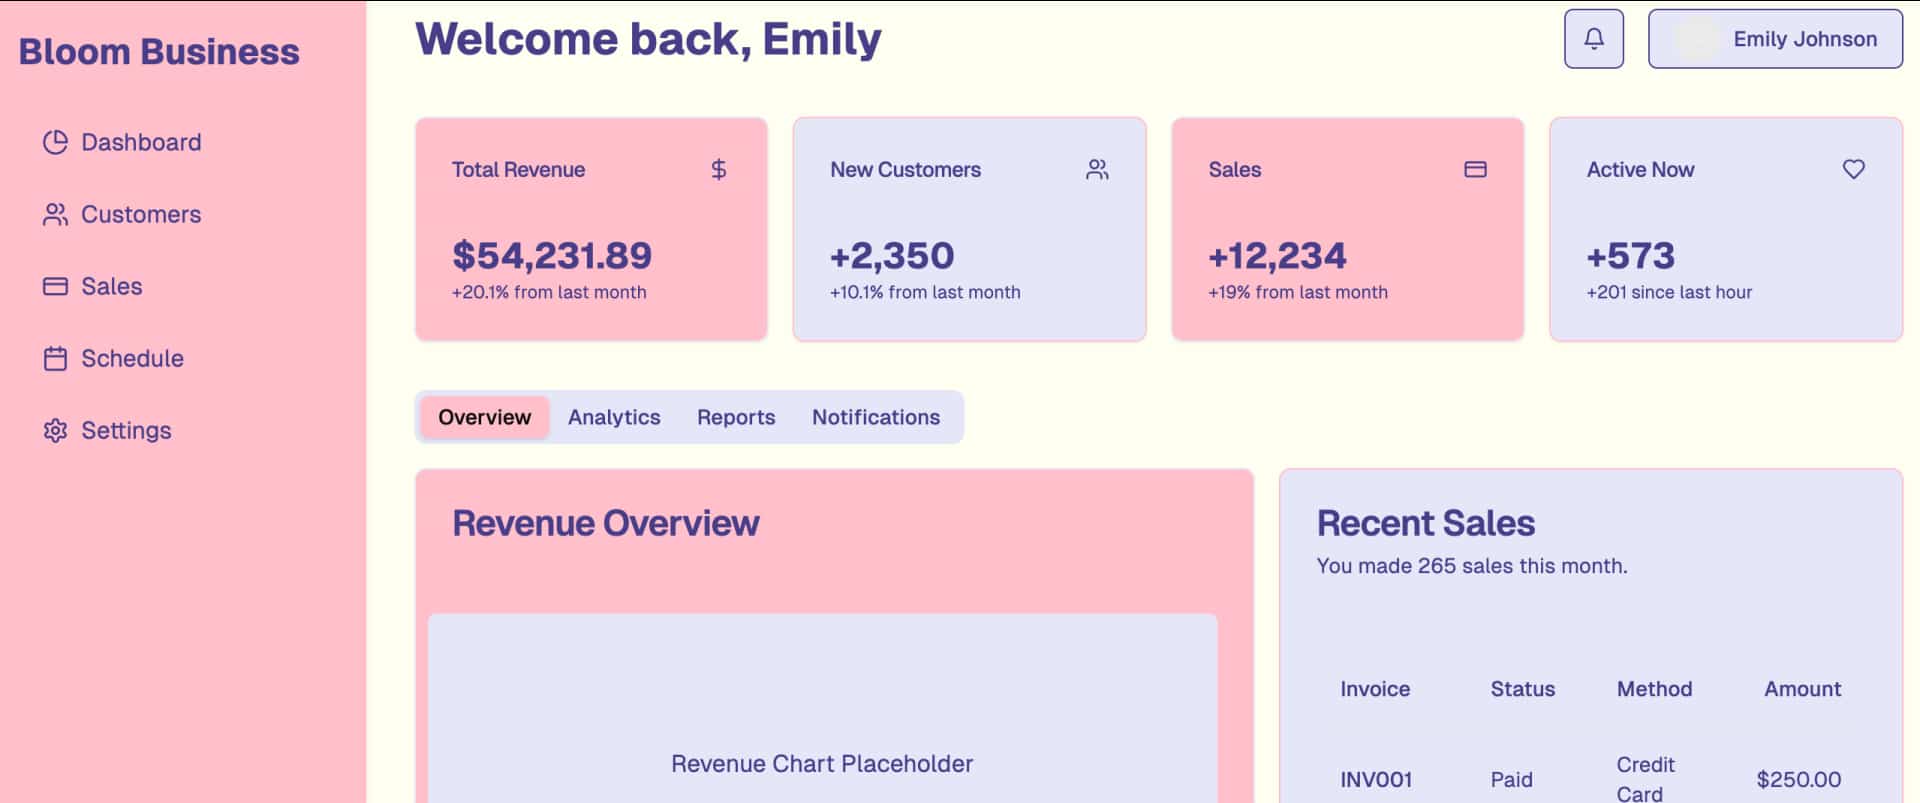Go to Schedule in the sidebar
The image size is (1920, 803).
(x=132, y=358)
